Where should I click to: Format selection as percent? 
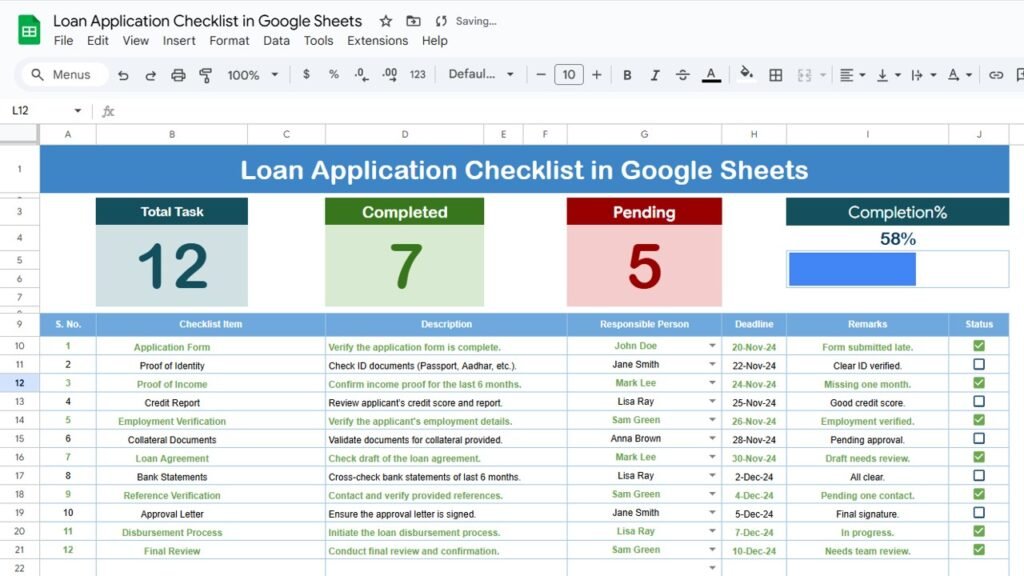pyautogui.click(x=333, y=74)
